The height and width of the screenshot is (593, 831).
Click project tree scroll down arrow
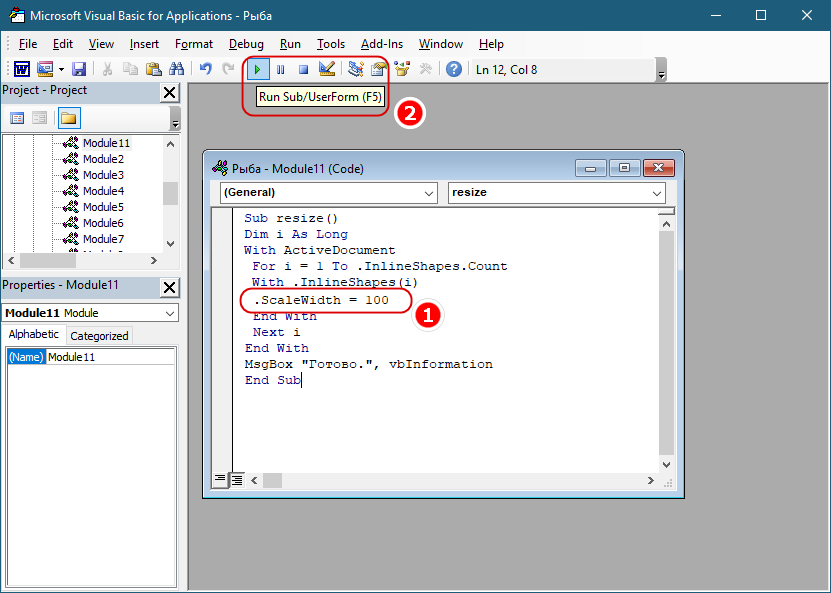171,244
